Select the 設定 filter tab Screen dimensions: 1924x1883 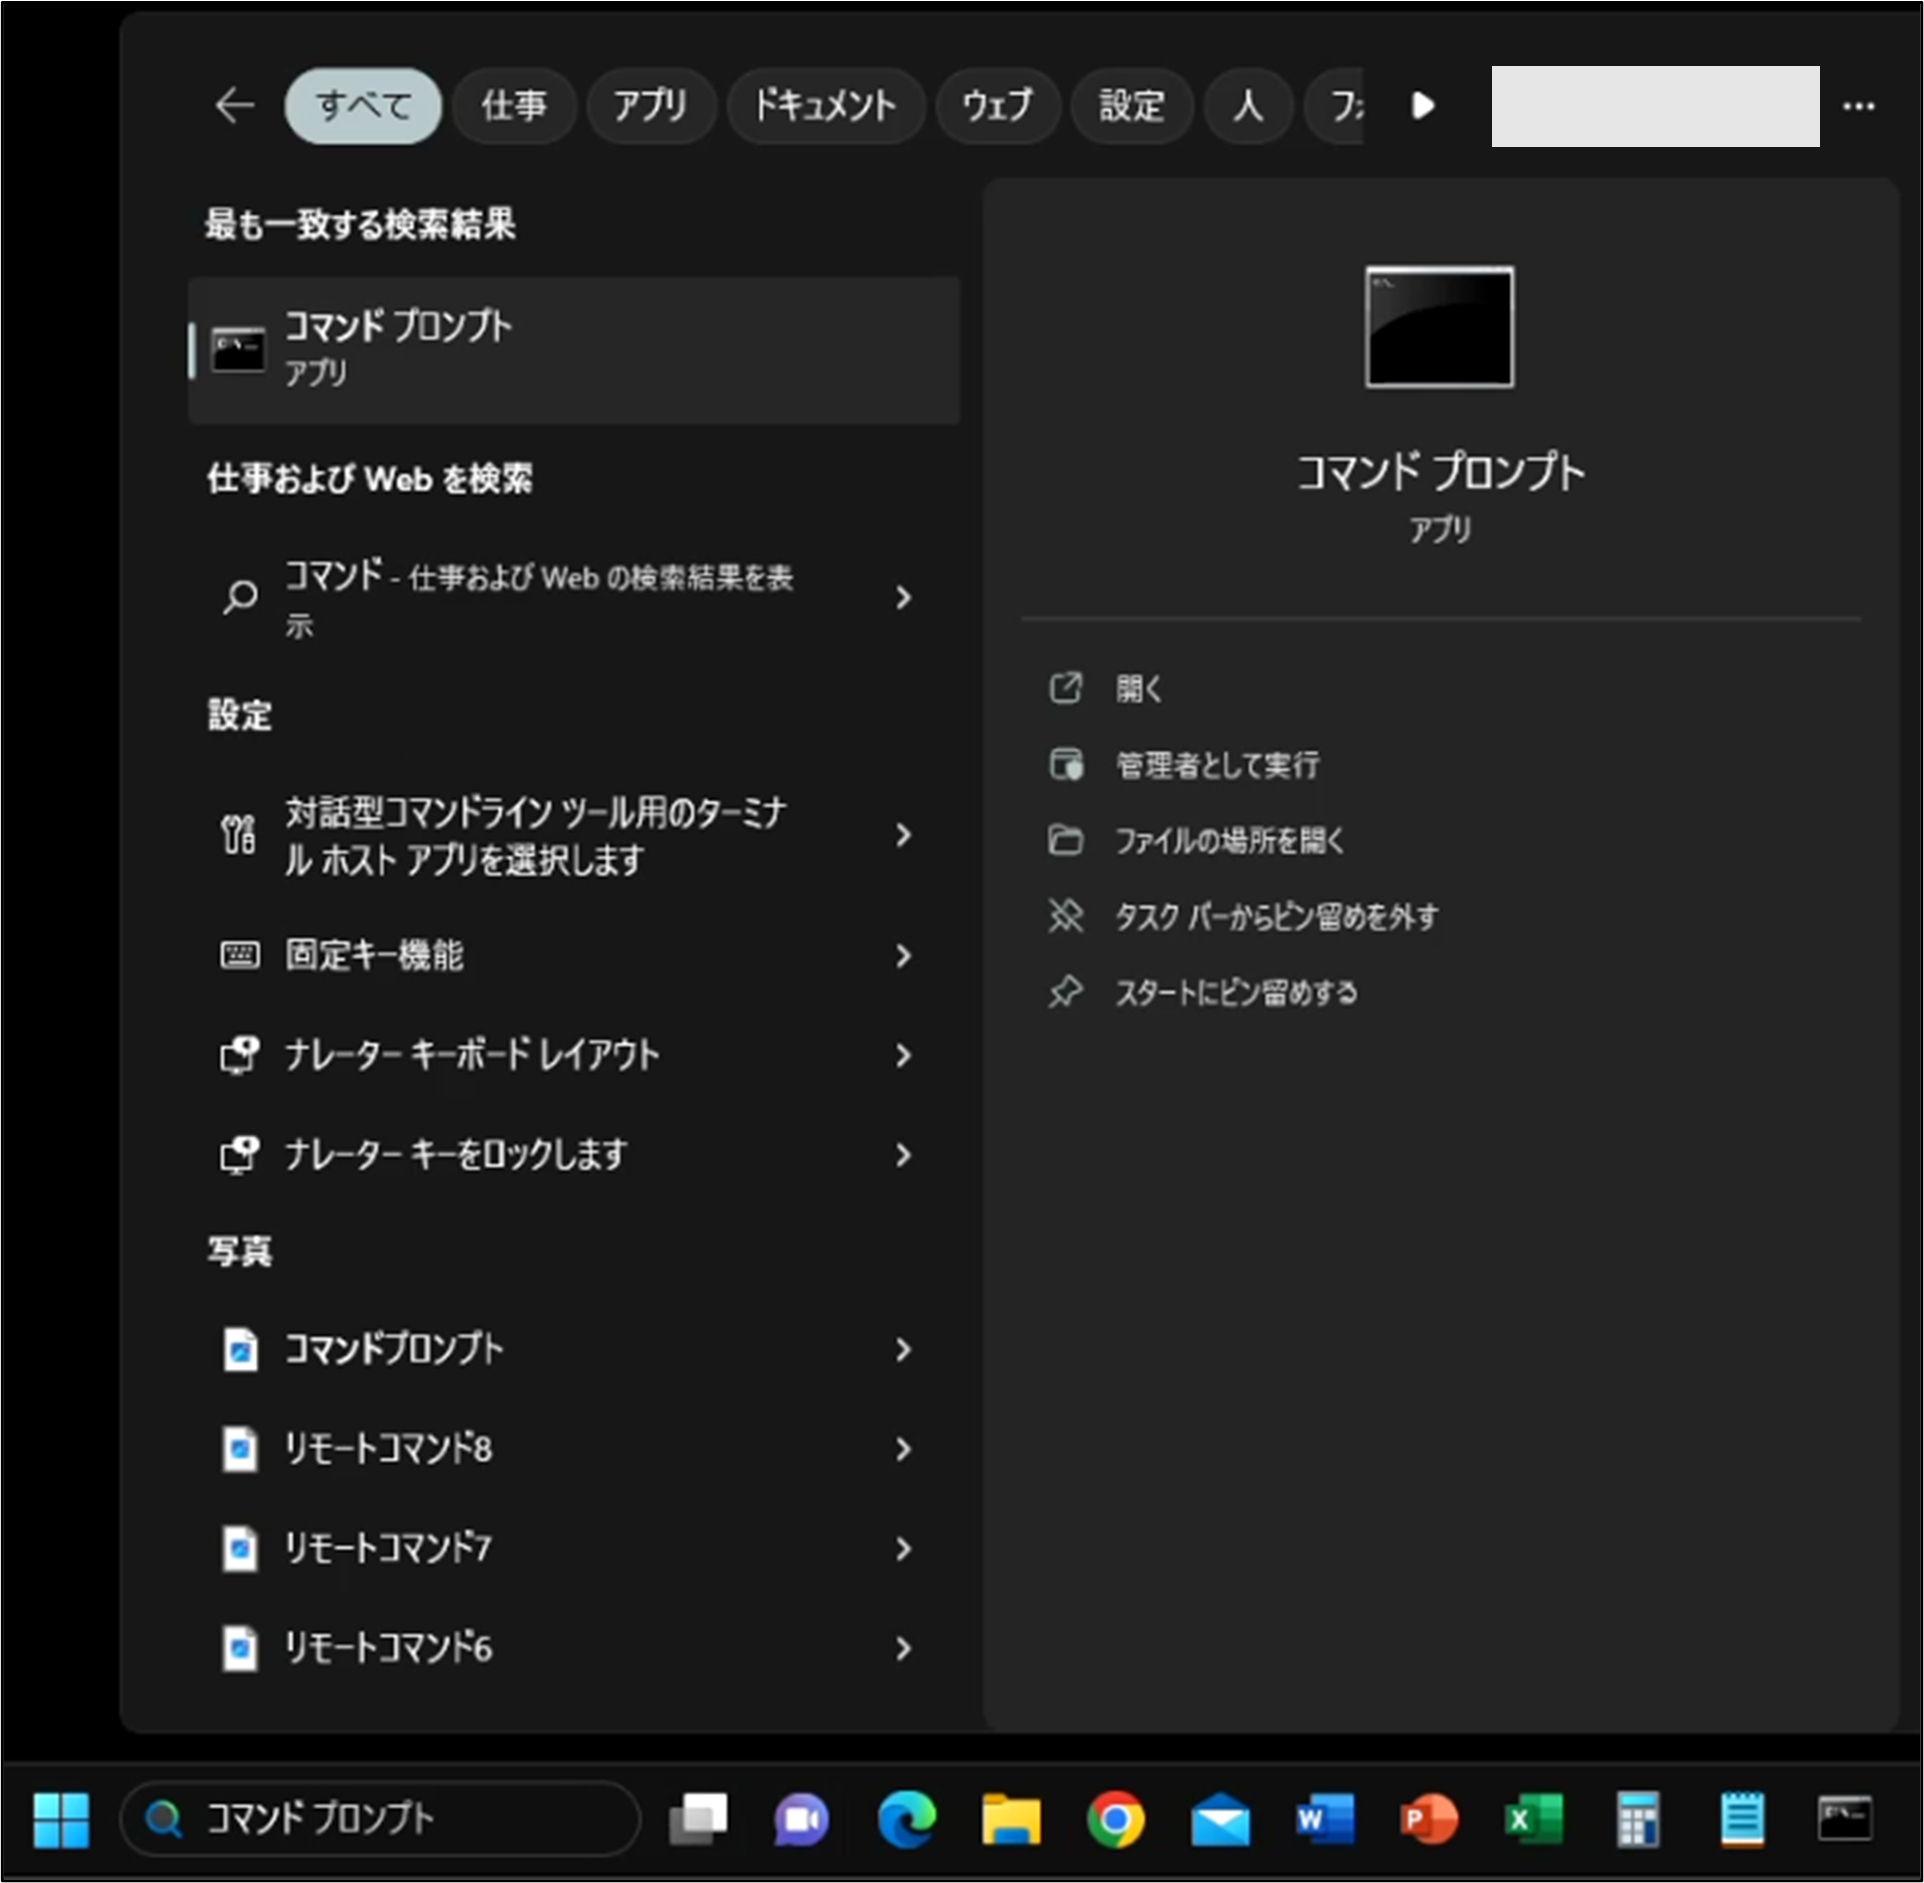tap(1132, 105)
